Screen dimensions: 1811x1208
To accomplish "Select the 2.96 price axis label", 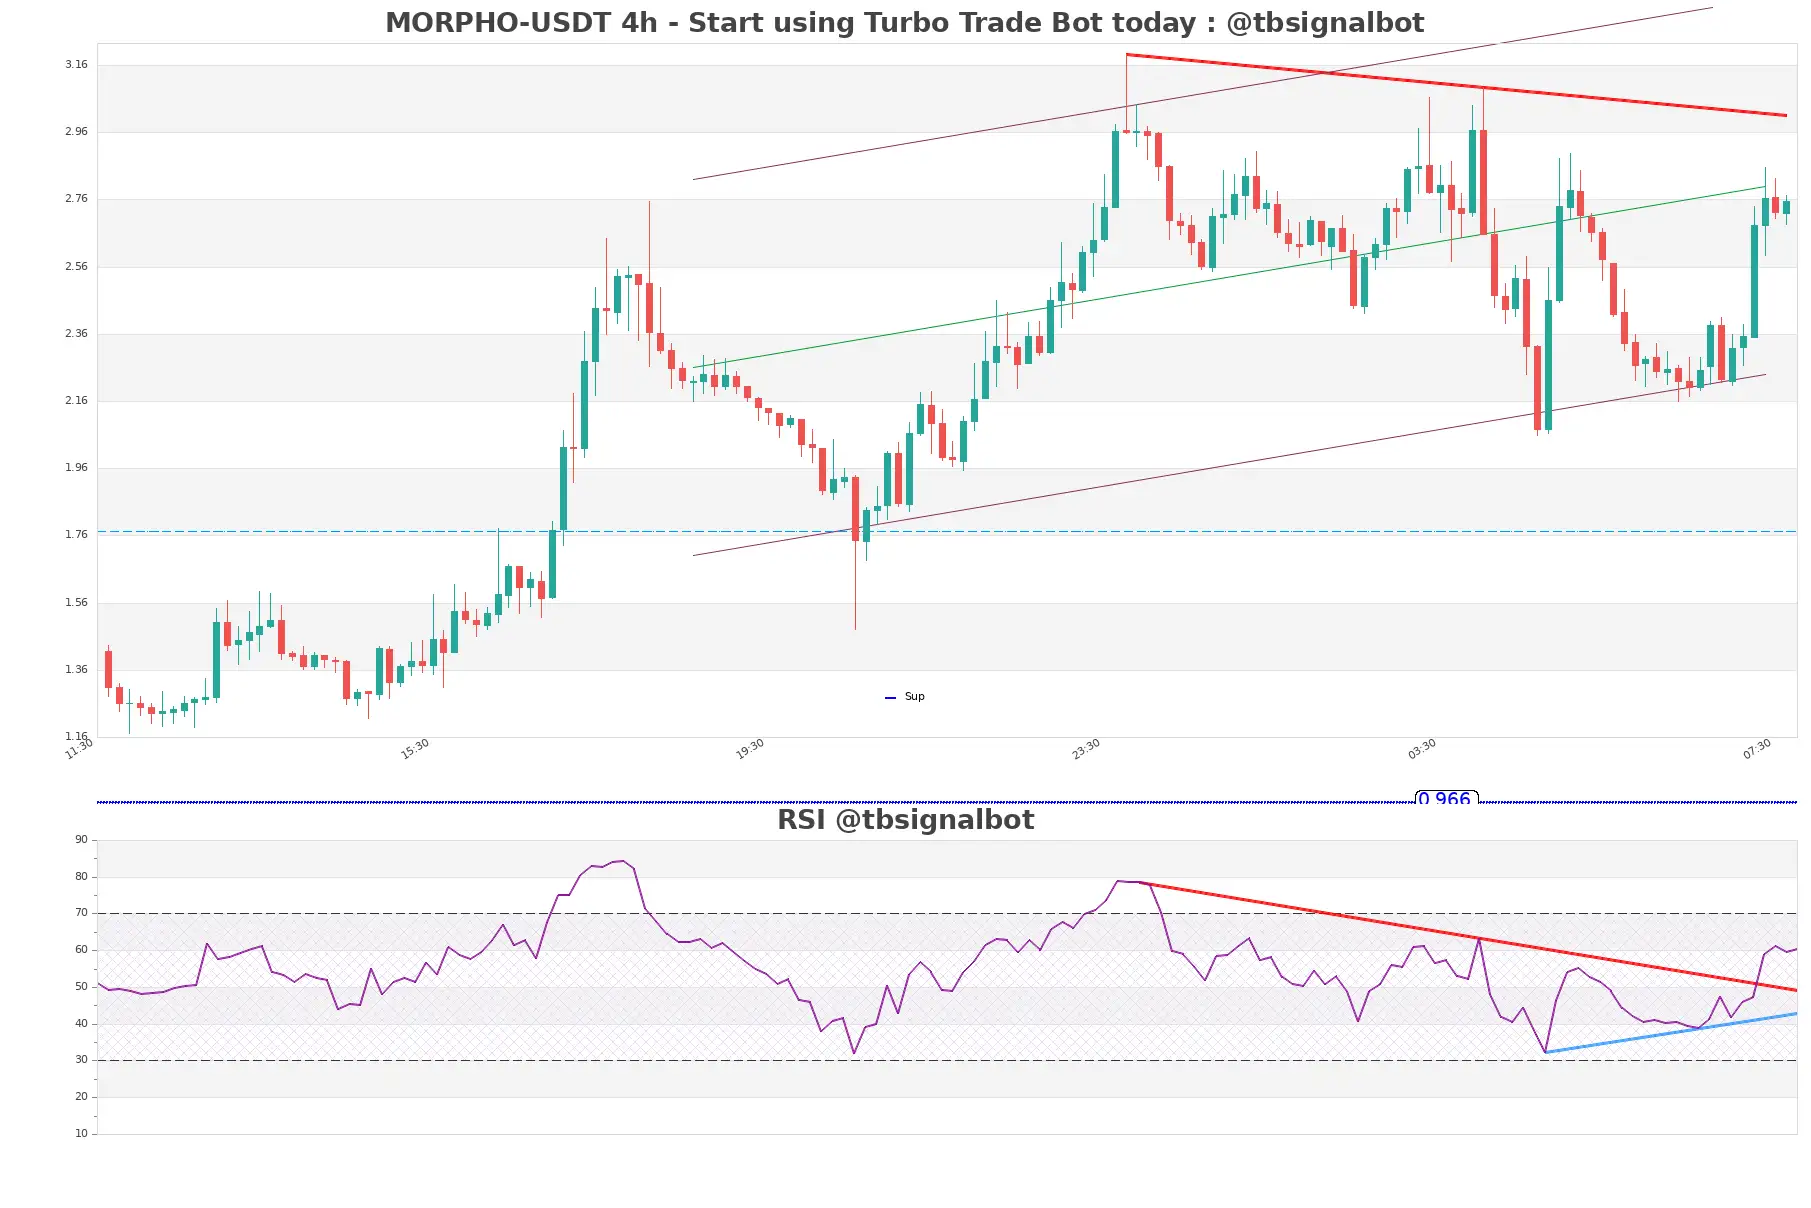I will (x=76, y=131).
